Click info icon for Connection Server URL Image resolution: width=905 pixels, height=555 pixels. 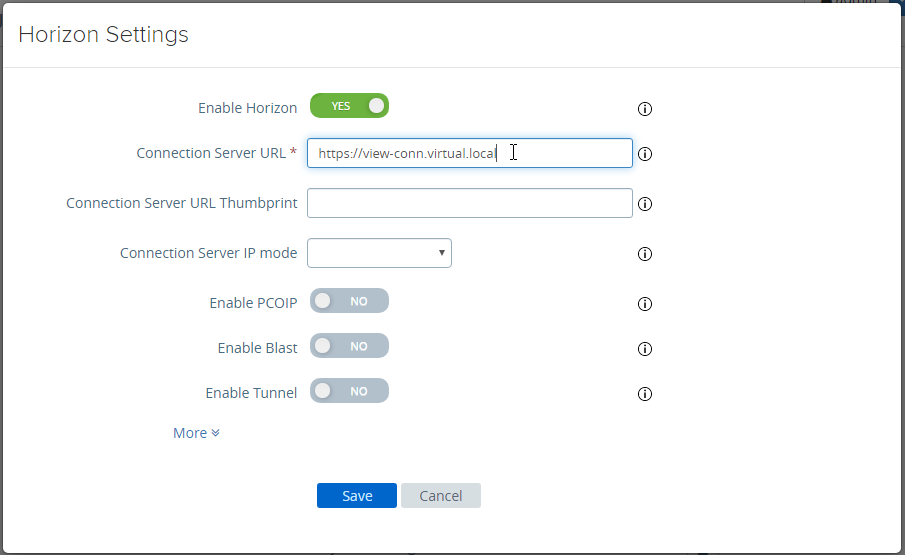[x=645, y=153]
